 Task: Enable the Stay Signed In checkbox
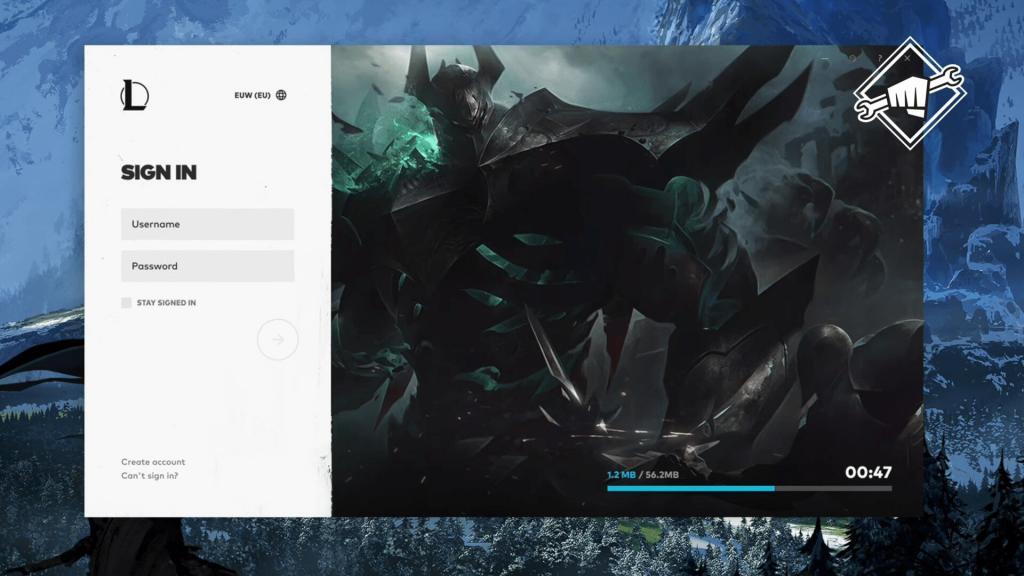click(126, 302)
